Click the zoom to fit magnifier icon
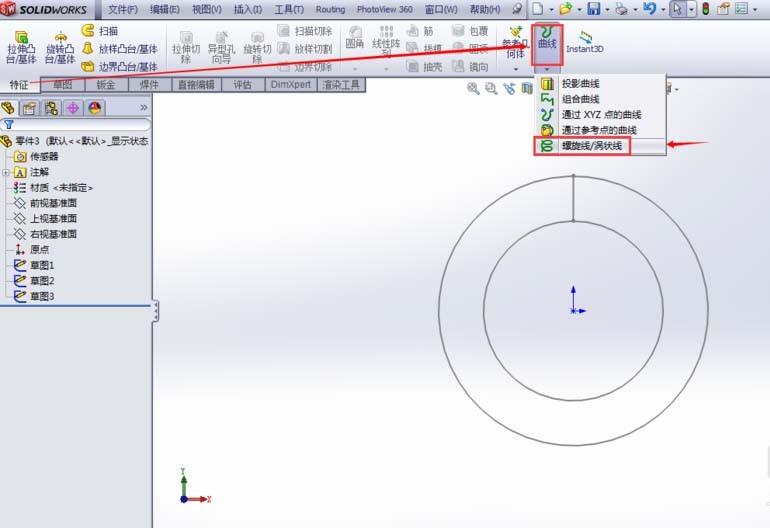The image size is (770, 528). [473, 88]
